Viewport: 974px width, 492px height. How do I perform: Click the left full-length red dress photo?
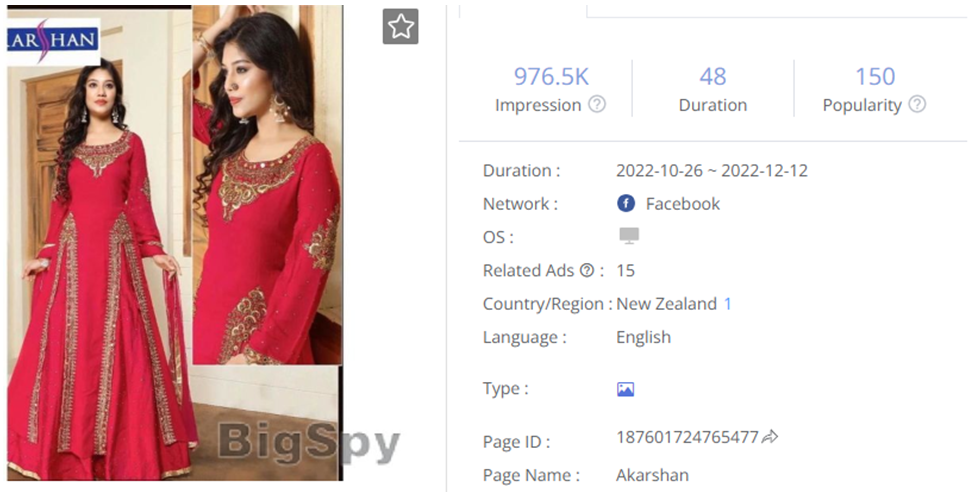[99, 273]
